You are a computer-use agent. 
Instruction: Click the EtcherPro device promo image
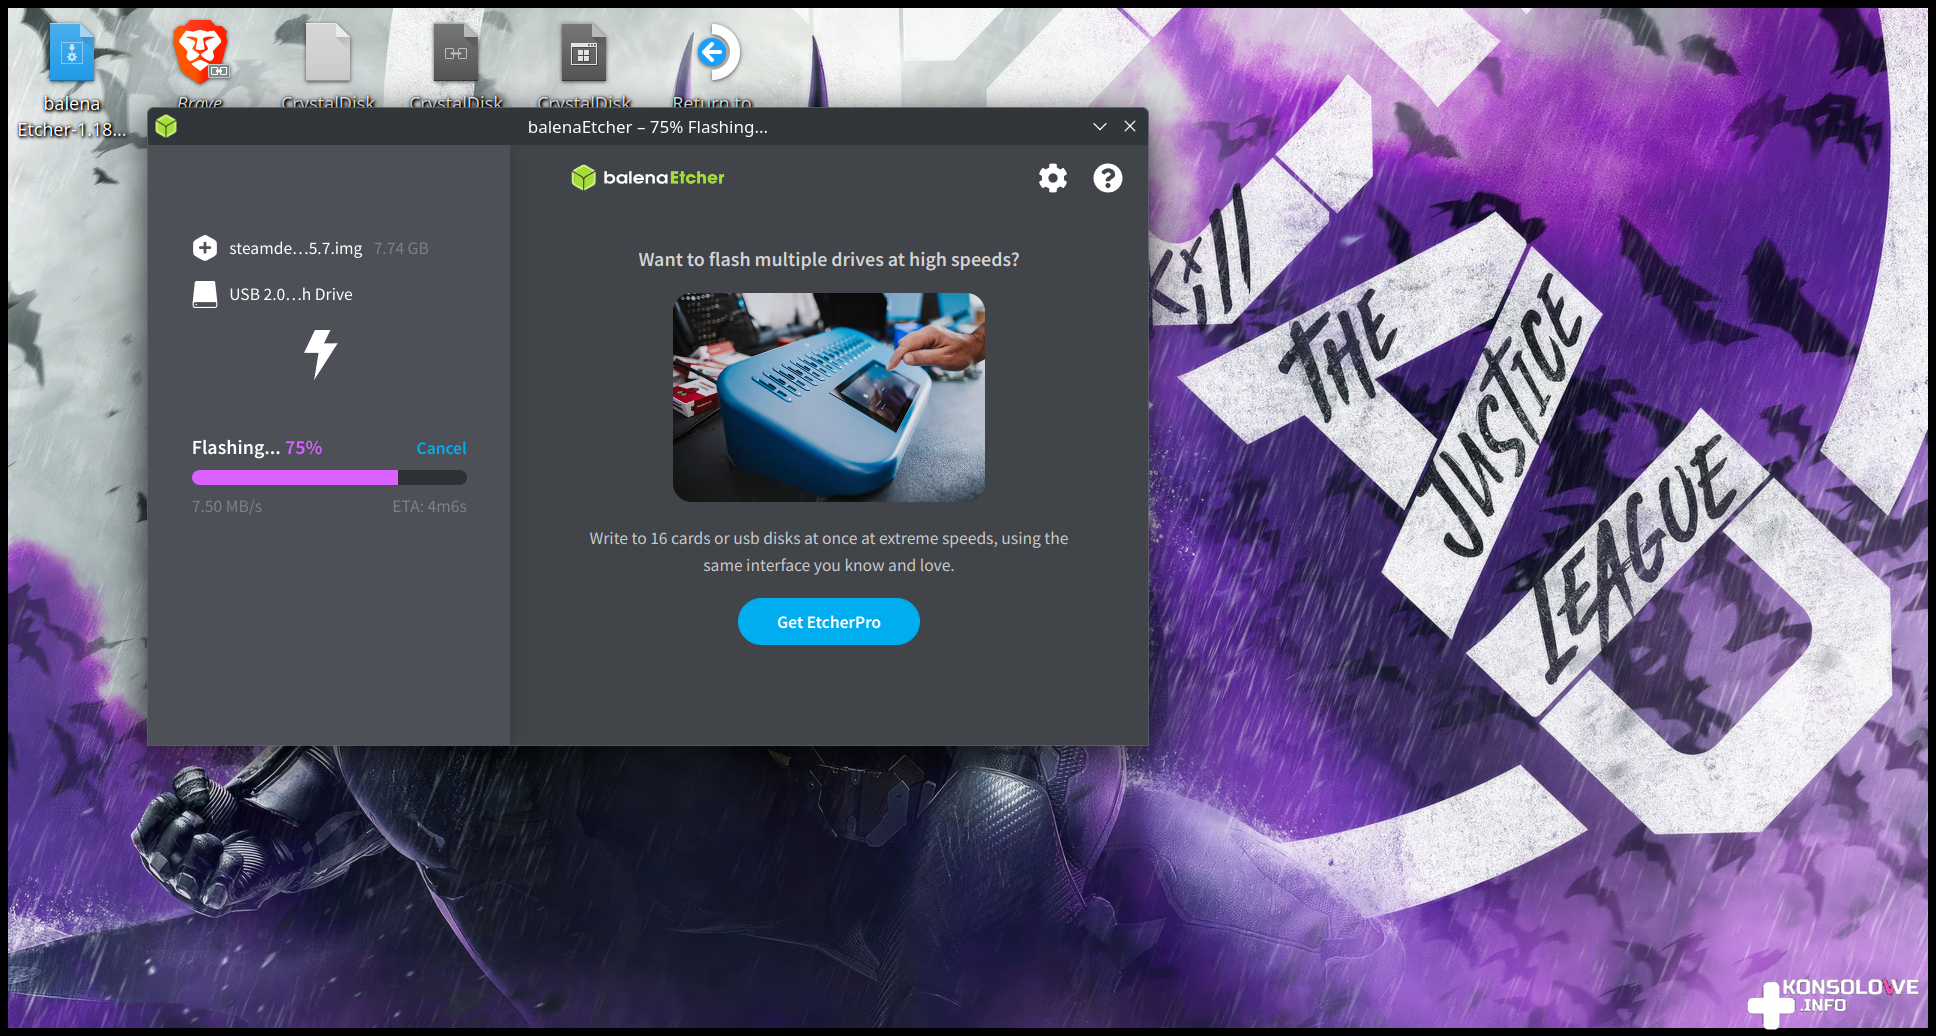pos(828,397)
